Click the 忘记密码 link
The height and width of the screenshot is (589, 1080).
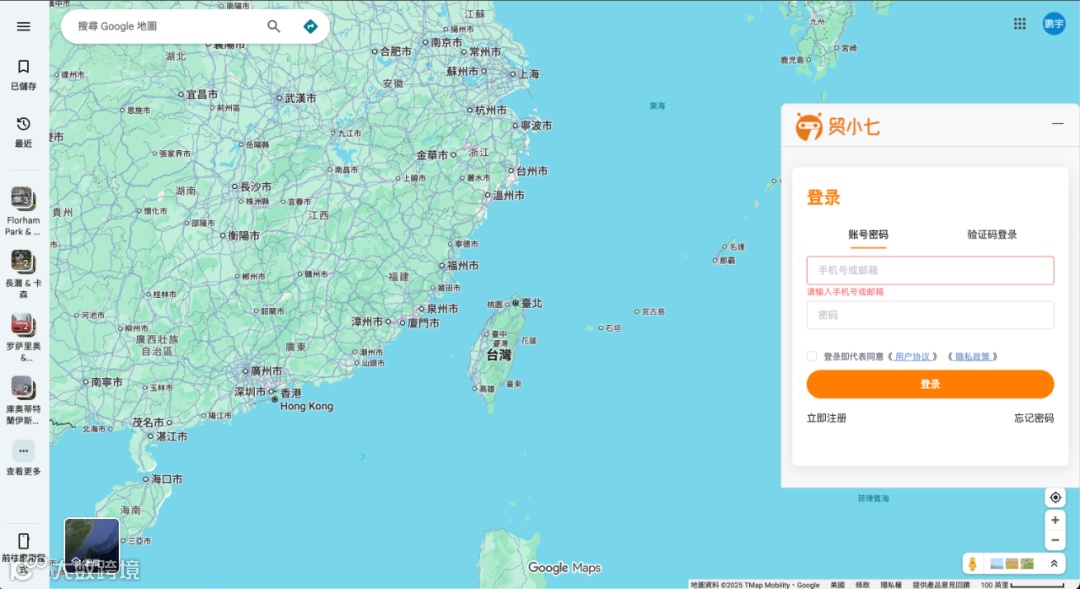click(1034, 418)
